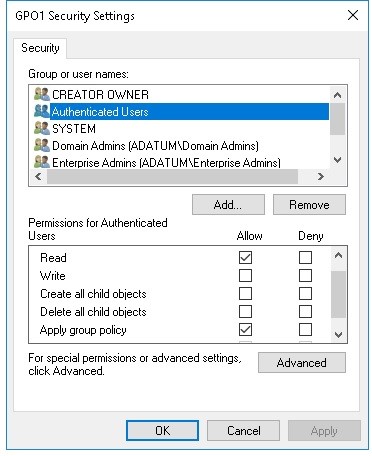Check Deny for Create all child objects
372x456 pixels.
[305, 294]
